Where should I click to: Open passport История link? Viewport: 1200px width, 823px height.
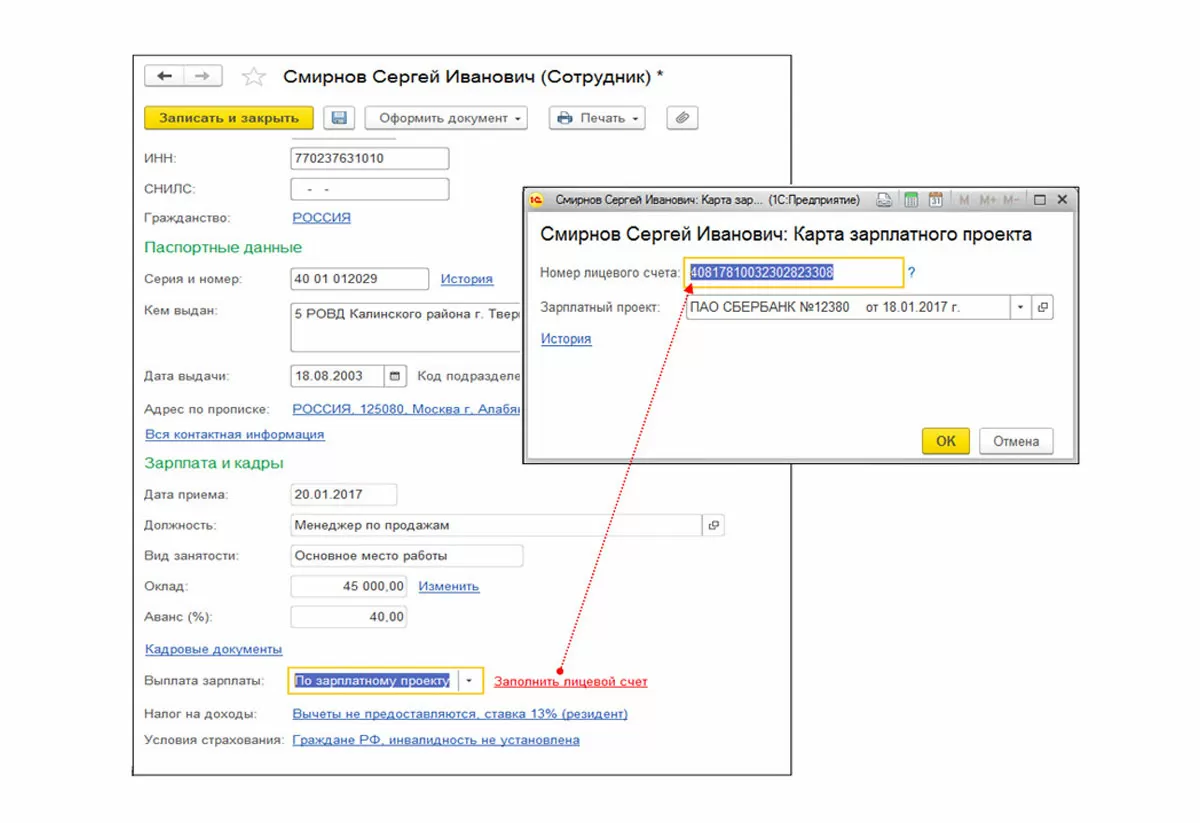click(467, 279)
